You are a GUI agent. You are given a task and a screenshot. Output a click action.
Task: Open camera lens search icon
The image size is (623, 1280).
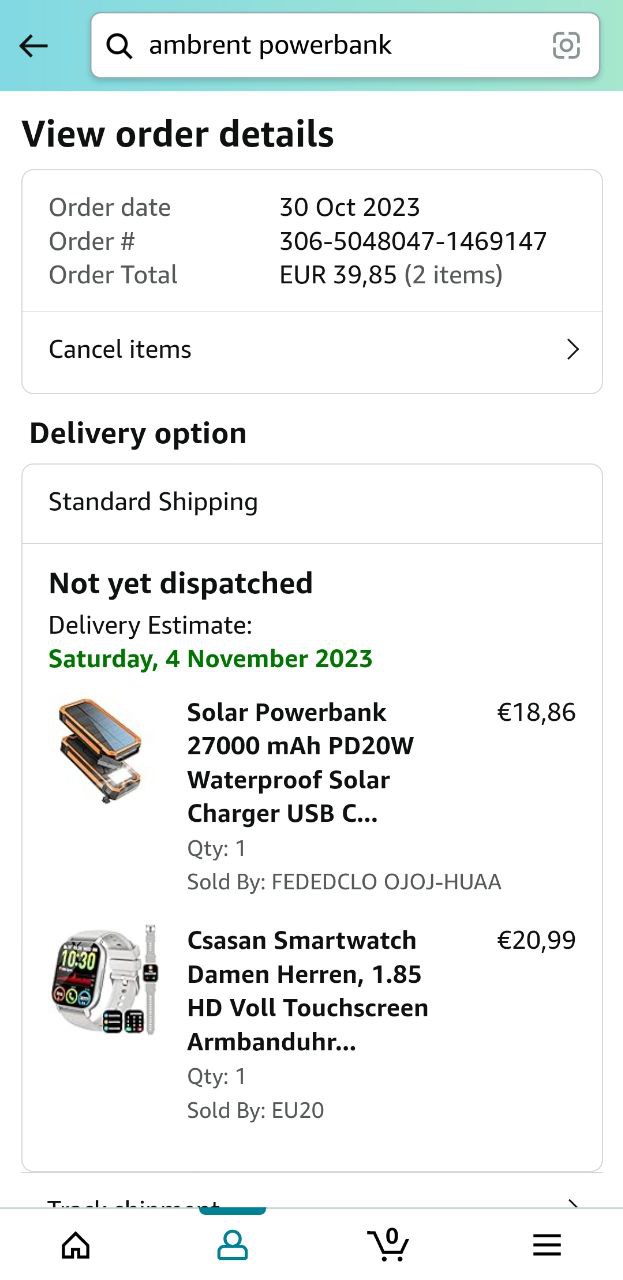tap(566, 46)
